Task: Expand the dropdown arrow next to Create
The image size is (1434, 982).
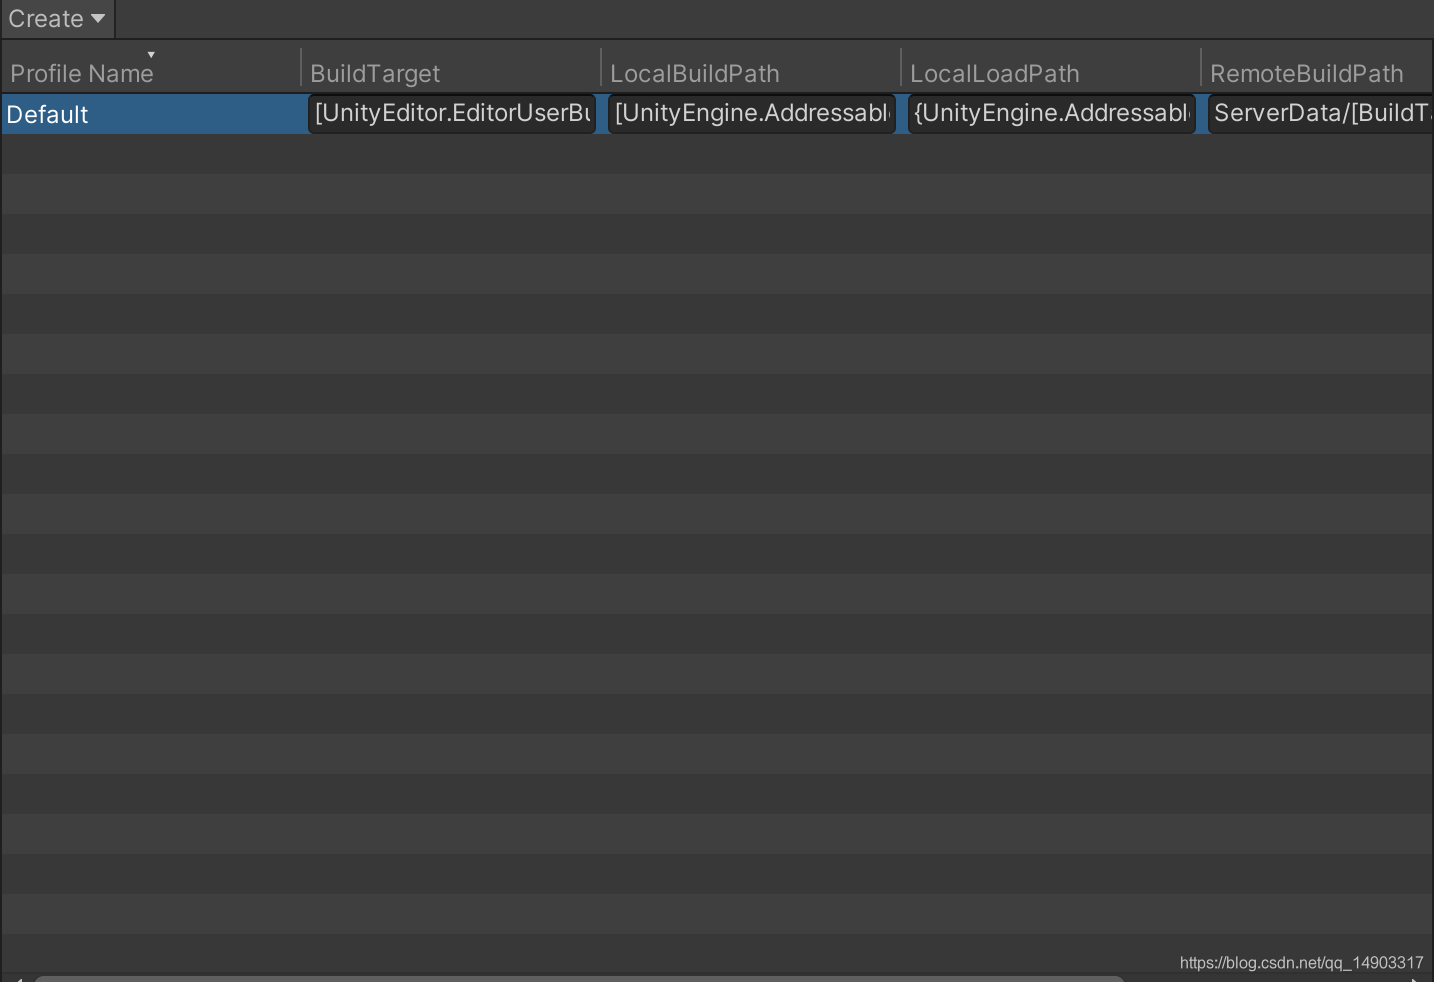Action: coord(97,18)
